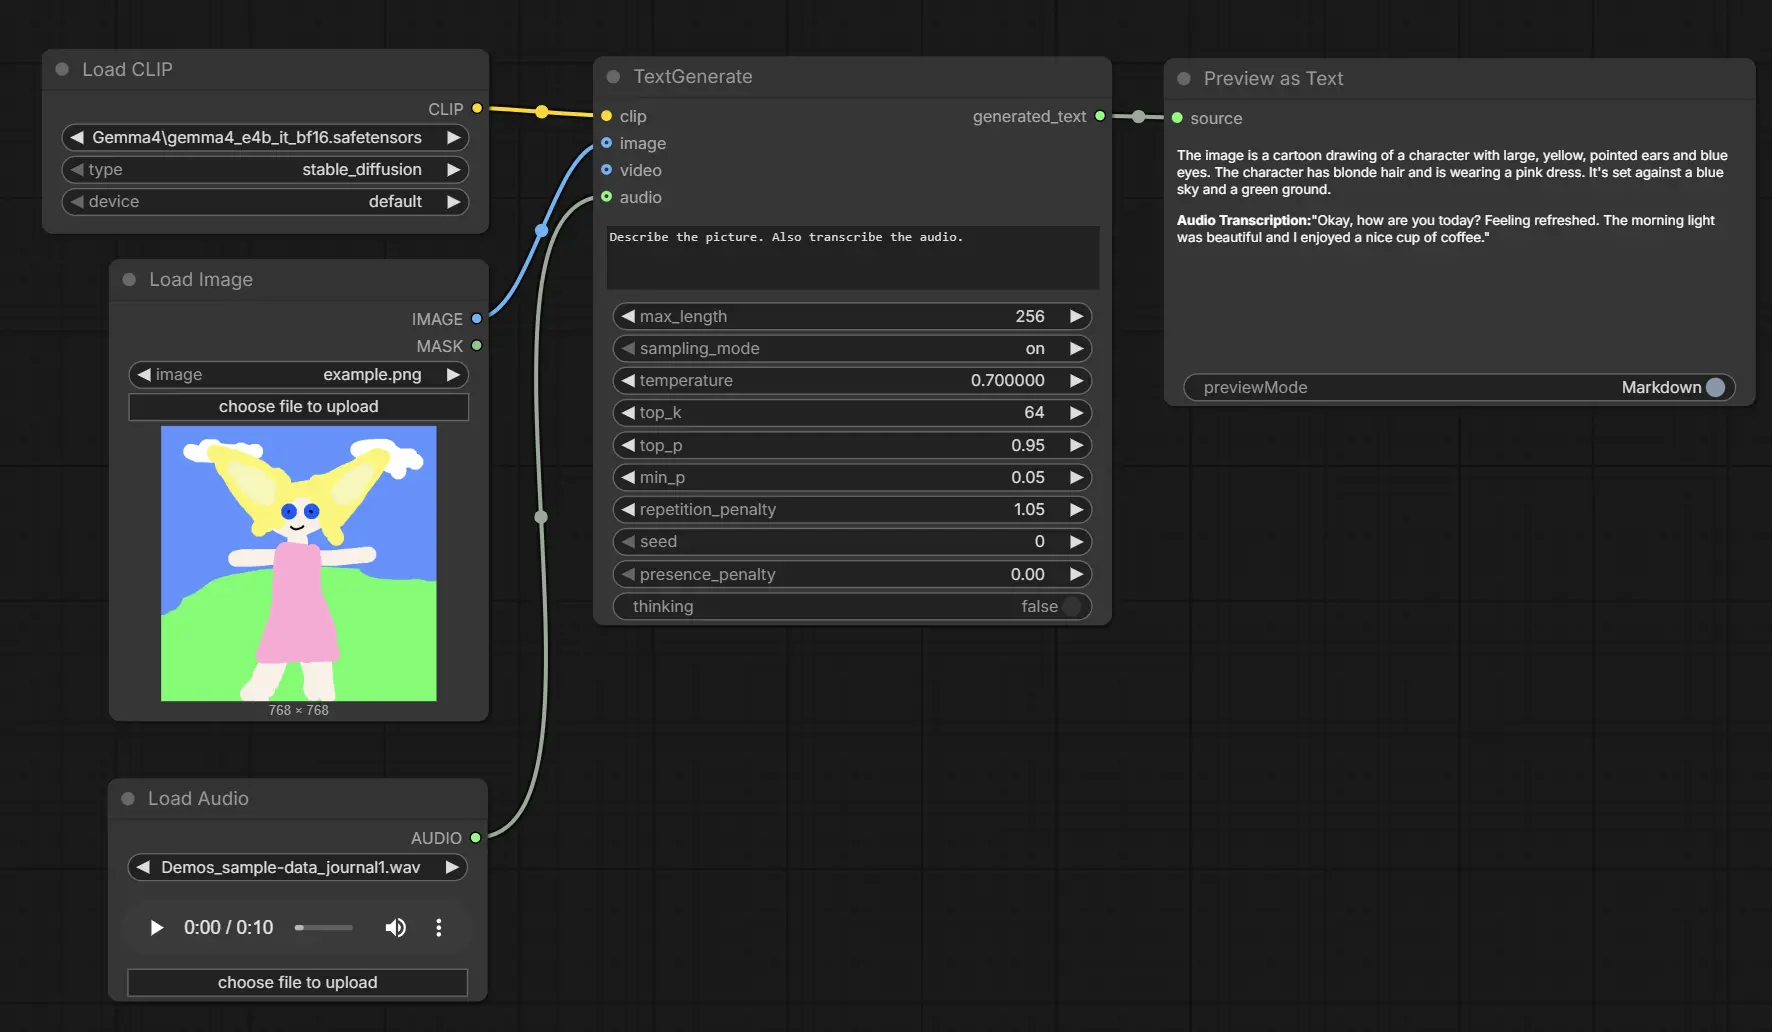The height and width of the screenshot is (1032, 1772).
Task: Click the blue IMAGE output socket
Action: (476, 318)
